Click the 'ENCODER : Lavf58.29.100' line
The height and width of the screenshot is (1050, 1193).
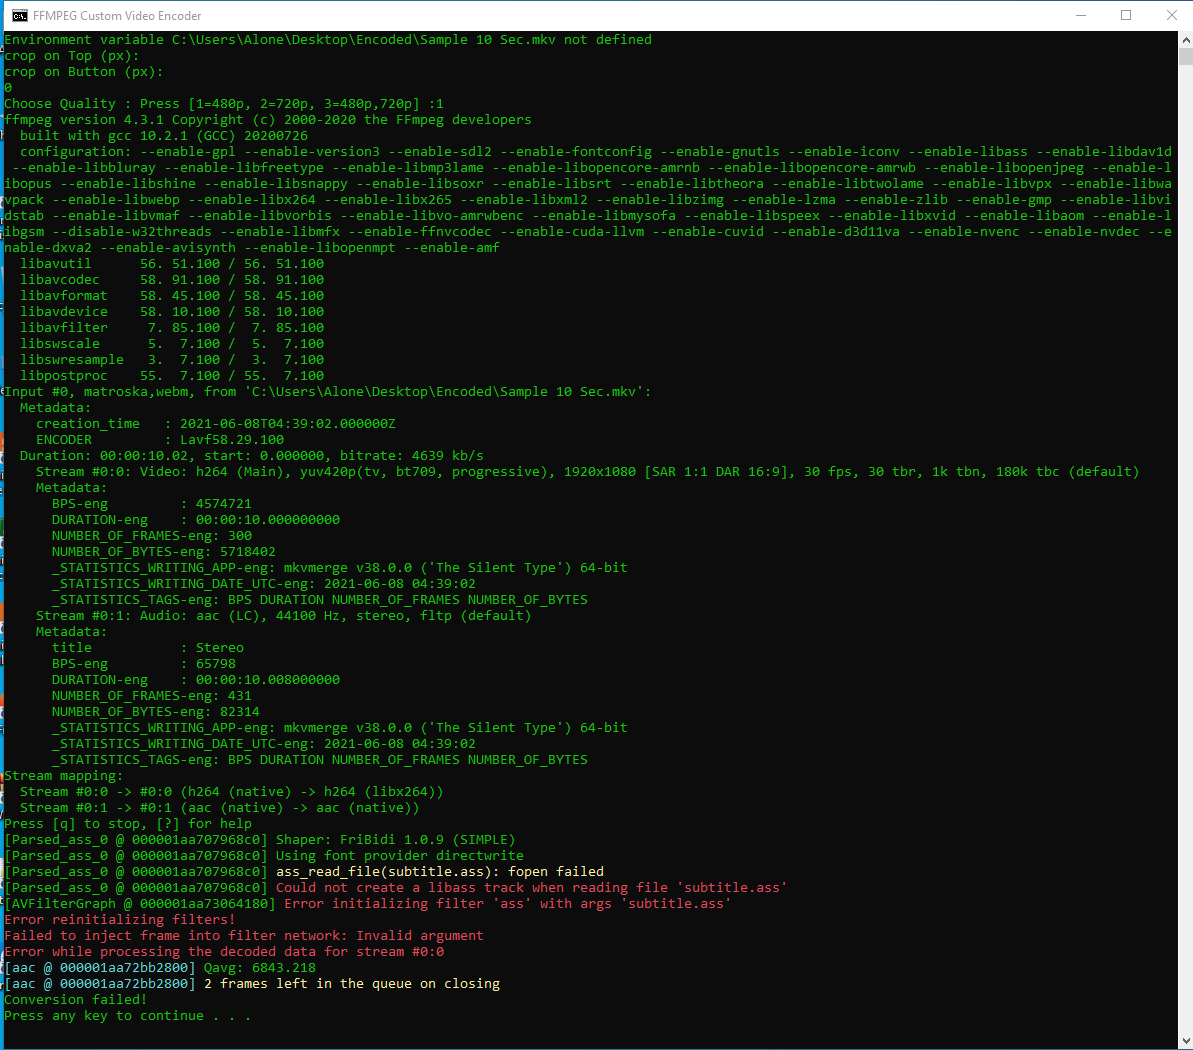tap(160, 439)
